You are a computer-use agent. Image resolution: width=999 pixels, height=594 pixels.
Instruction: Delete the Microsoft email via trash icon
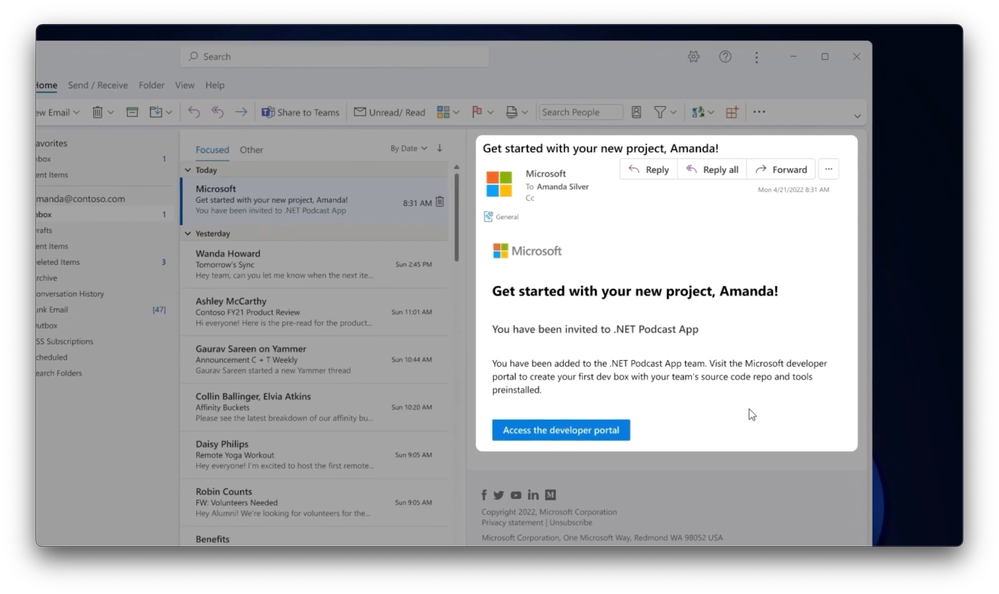pos(440,202)
